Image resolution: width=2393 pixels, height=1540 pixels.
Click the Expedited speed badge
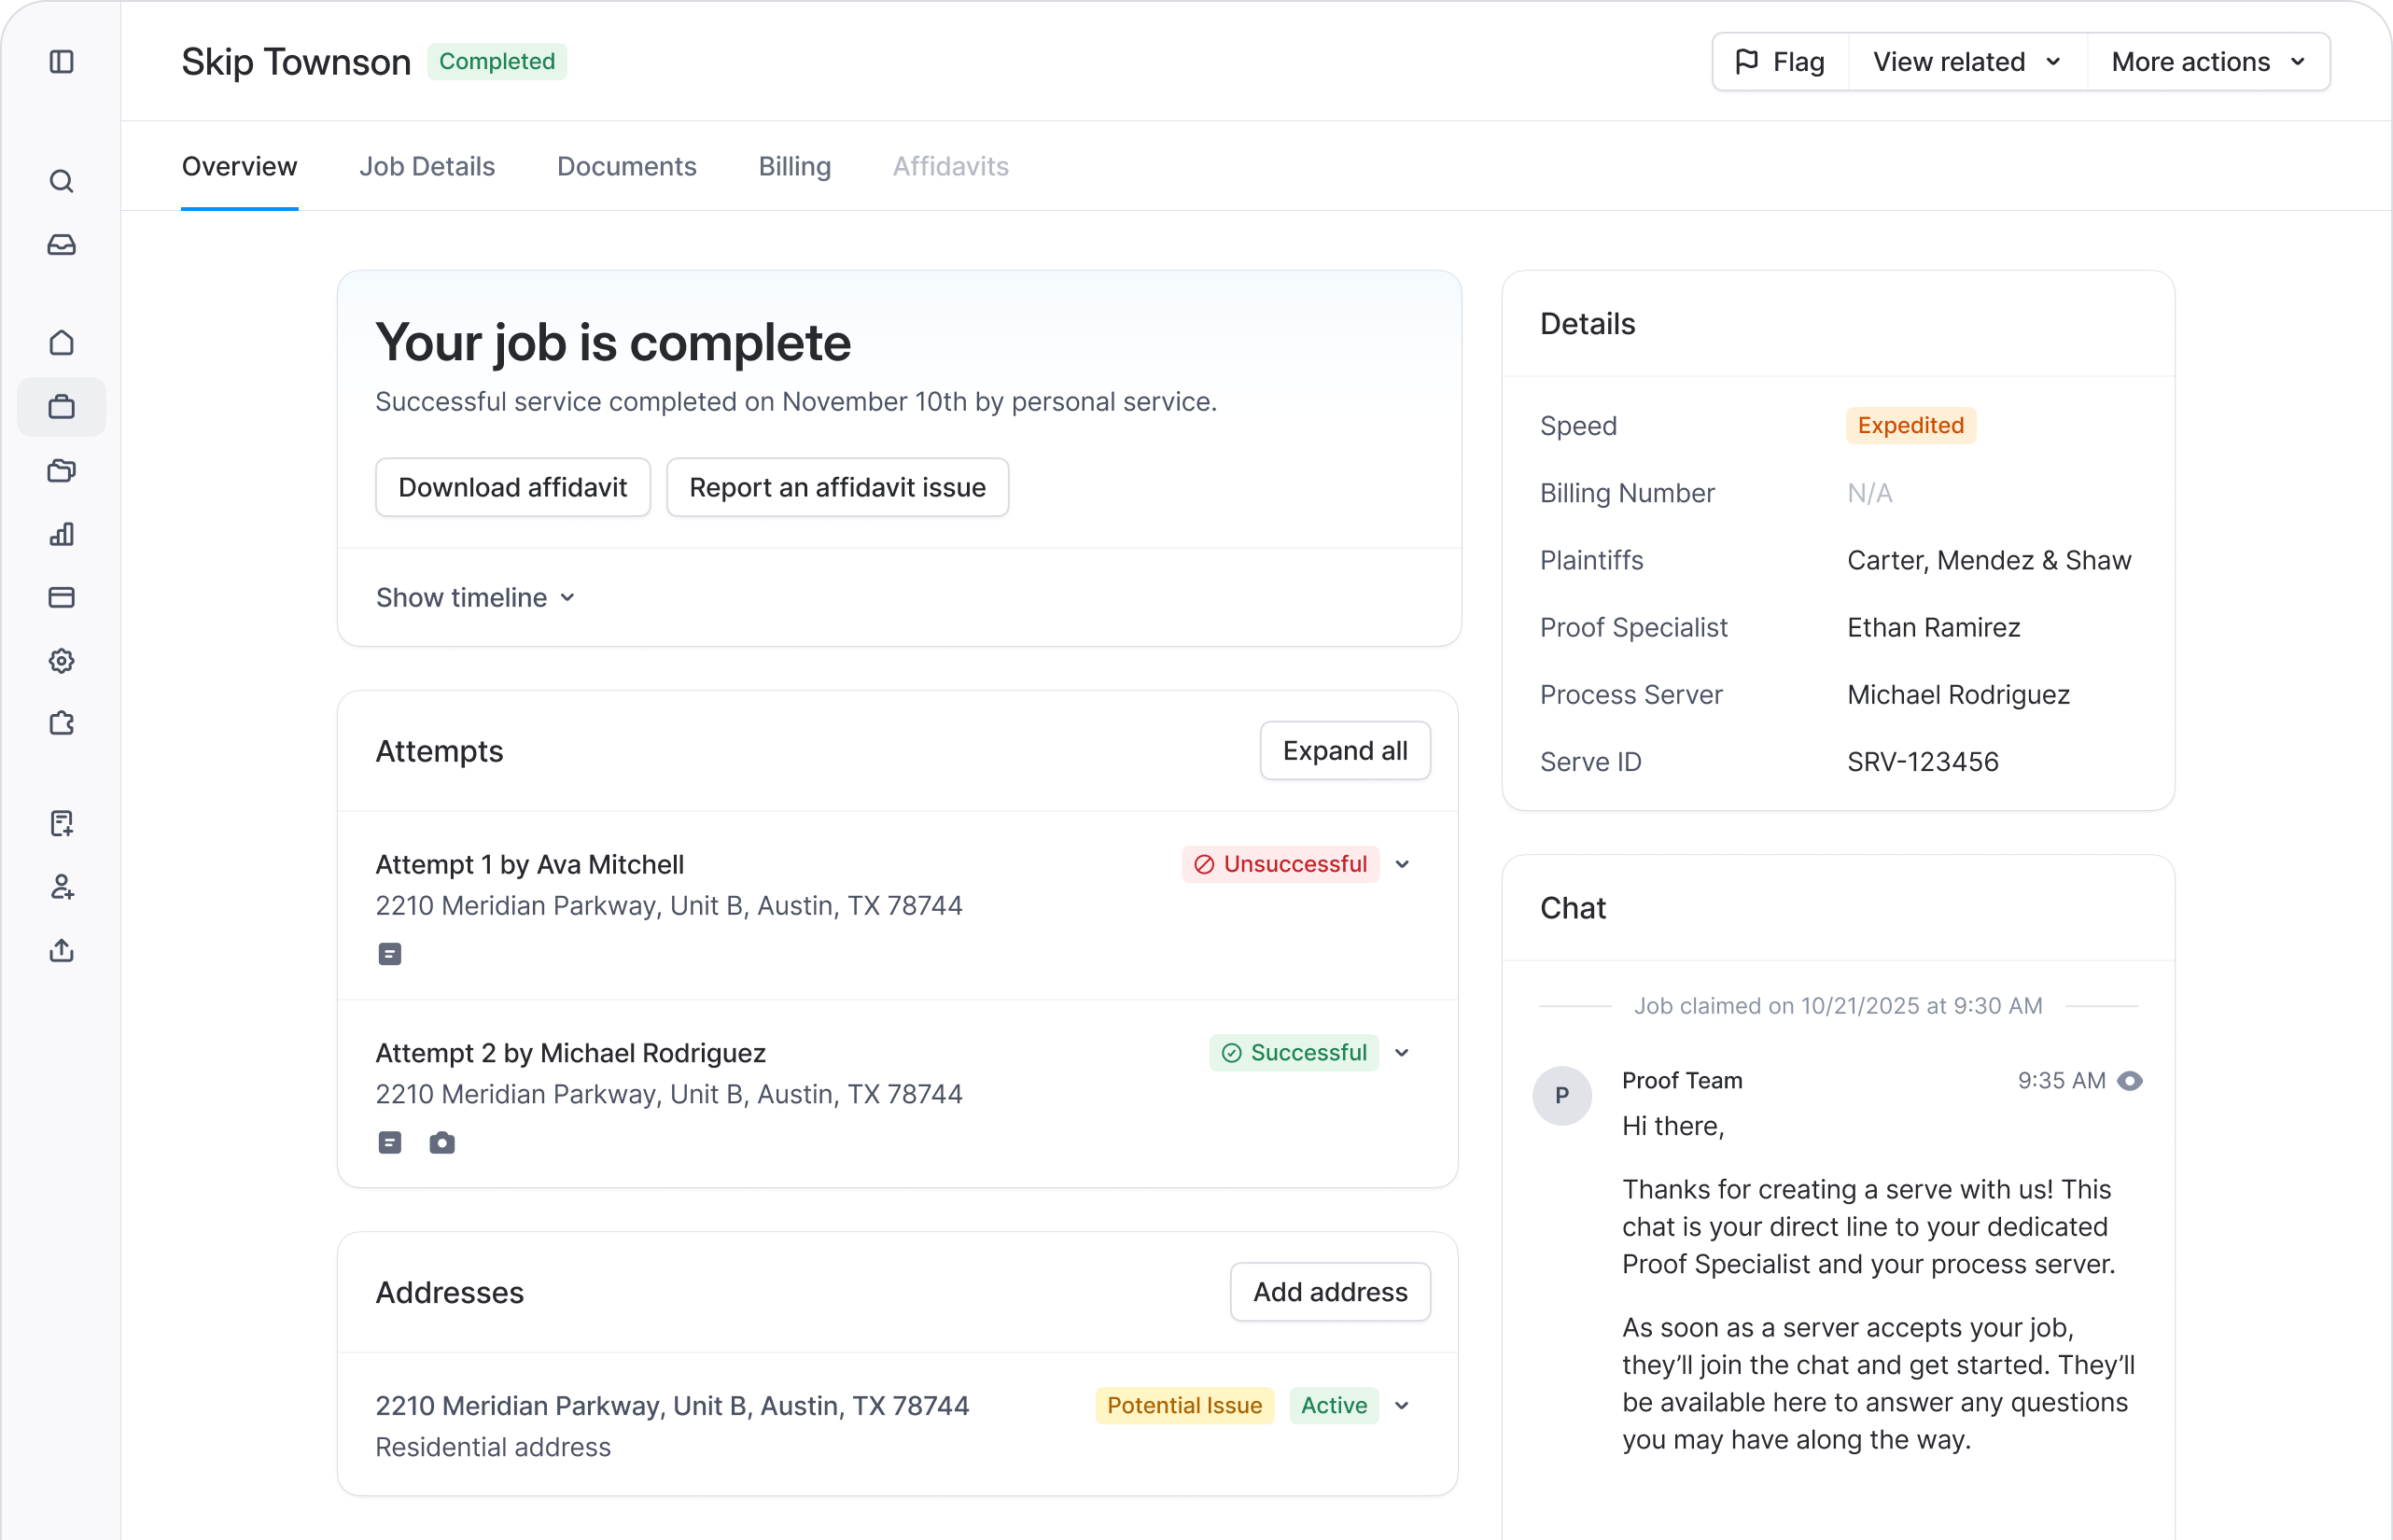1909,425
